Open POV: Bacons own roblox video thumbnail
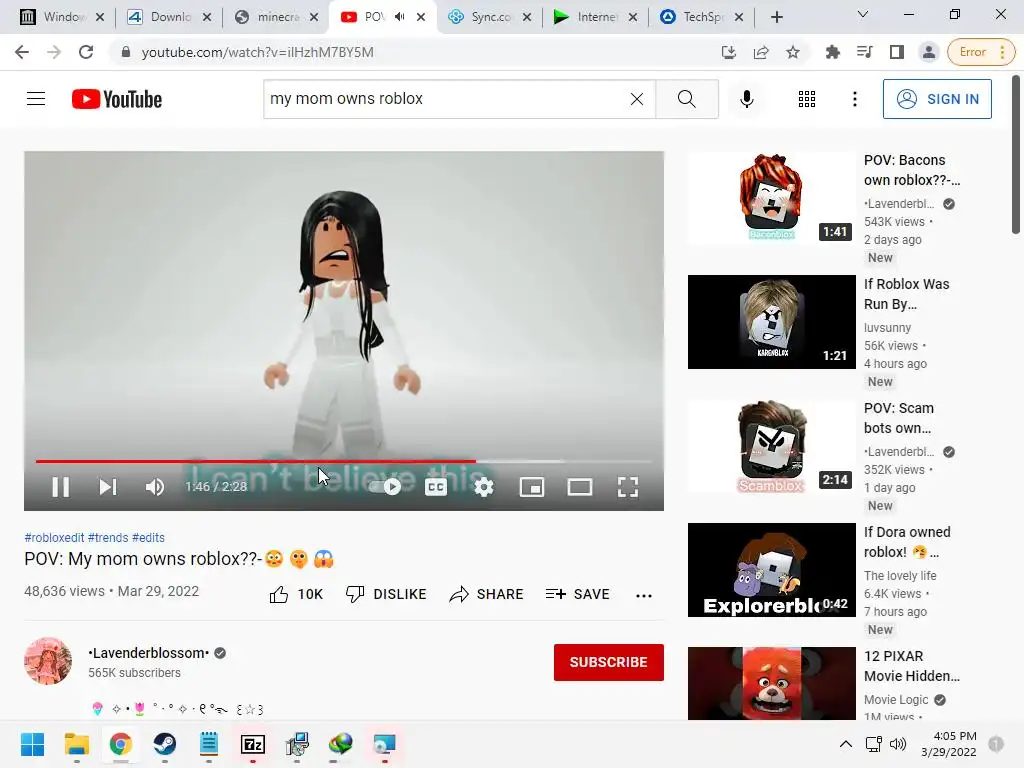The height and width of the screenshot is (768, 1024). pyautogui.click(x=771, y=198)
